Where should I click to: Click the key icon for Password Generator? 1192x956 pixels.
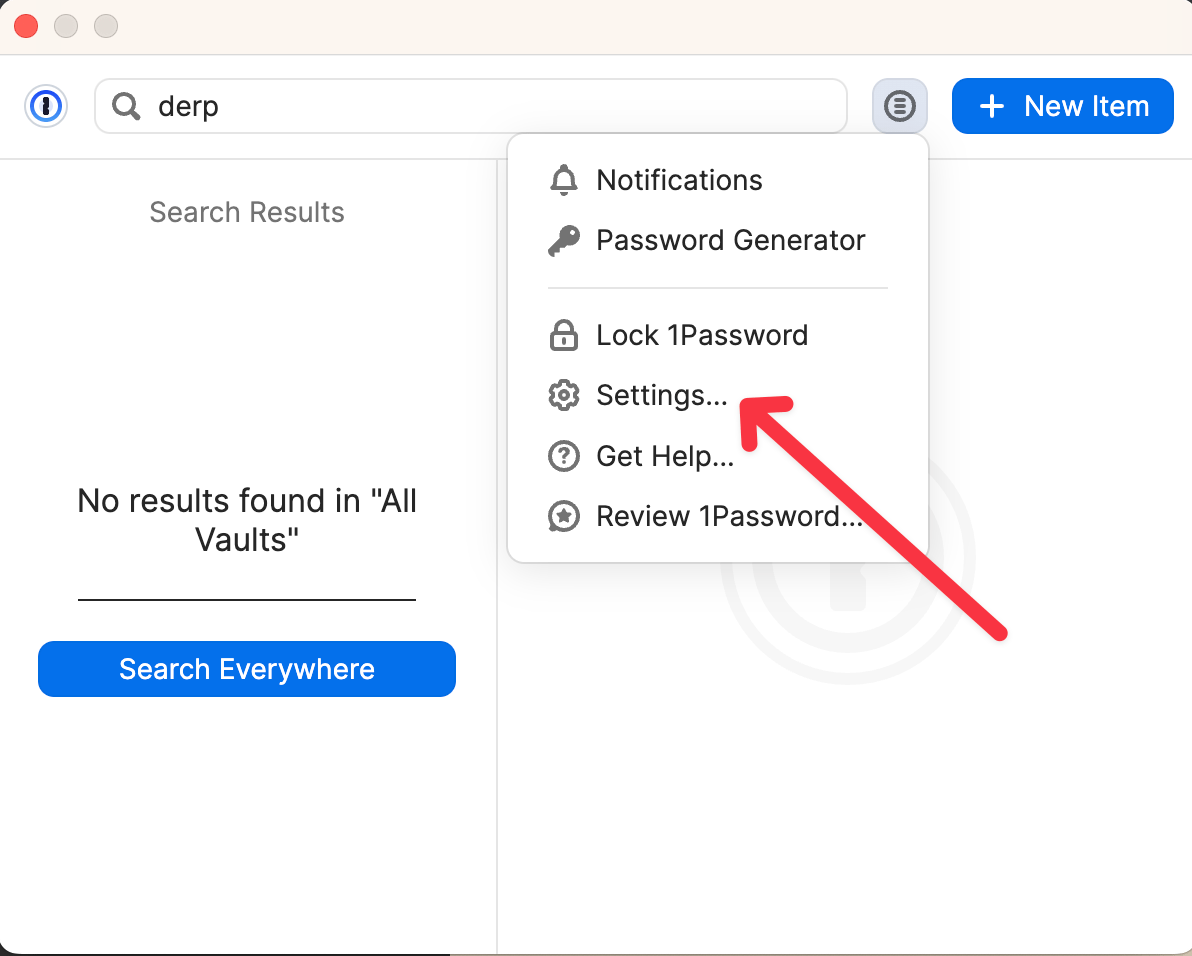point(564,241)
